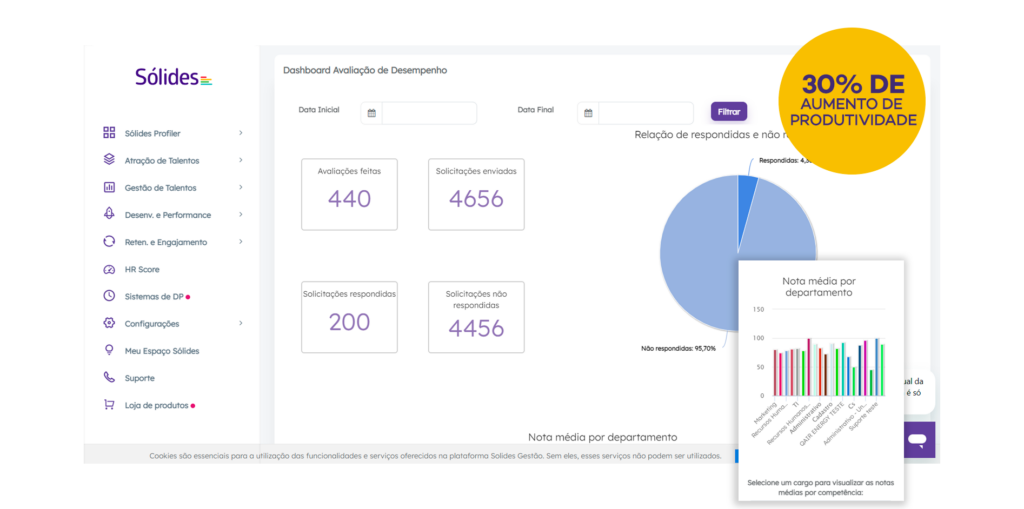Screen dimensions: 1024x509
Task: Open the Configurações link
Action: tap(152, 324)
